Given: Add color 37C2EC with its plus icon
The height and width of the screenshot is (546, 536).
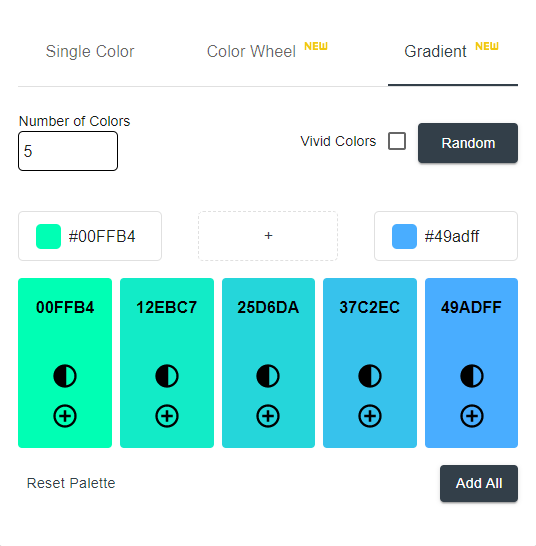Looking at the screenshot, I should tap(370, 416).
